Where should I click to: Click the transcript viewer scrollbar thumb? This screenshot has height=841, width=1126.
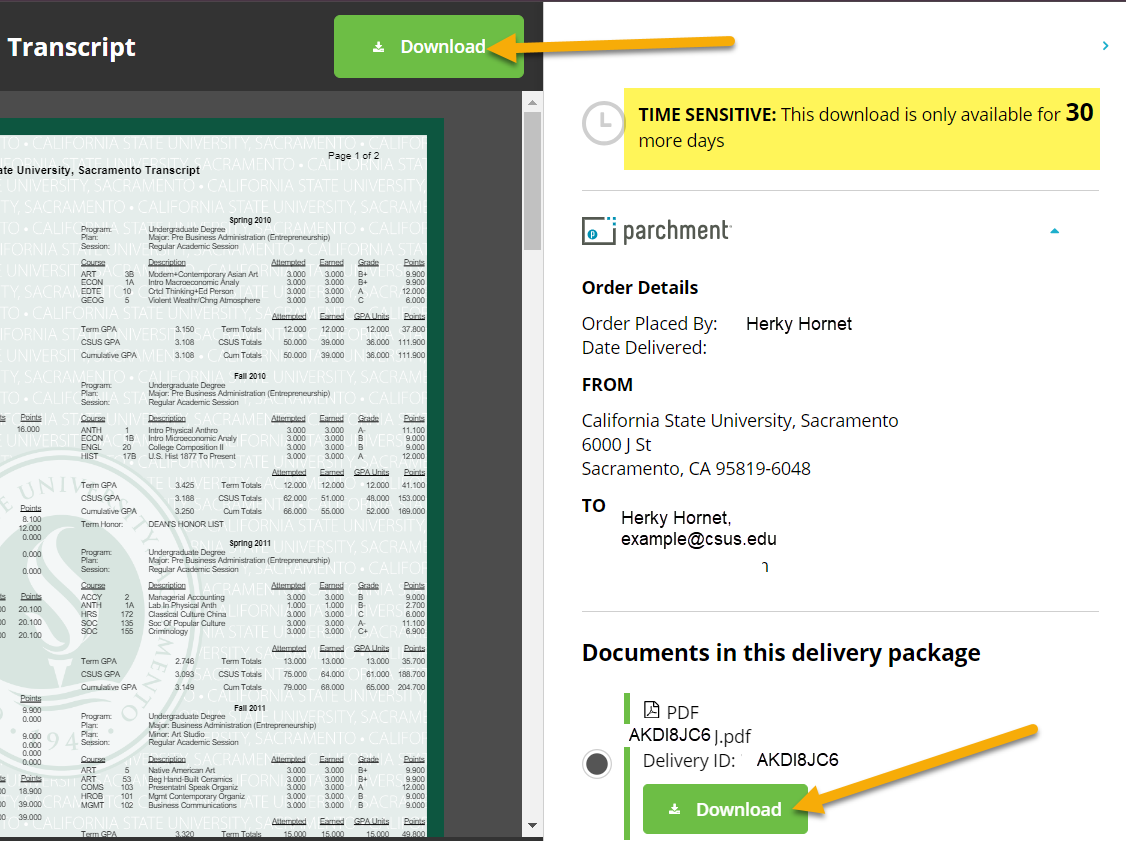[x=532, y=180]
